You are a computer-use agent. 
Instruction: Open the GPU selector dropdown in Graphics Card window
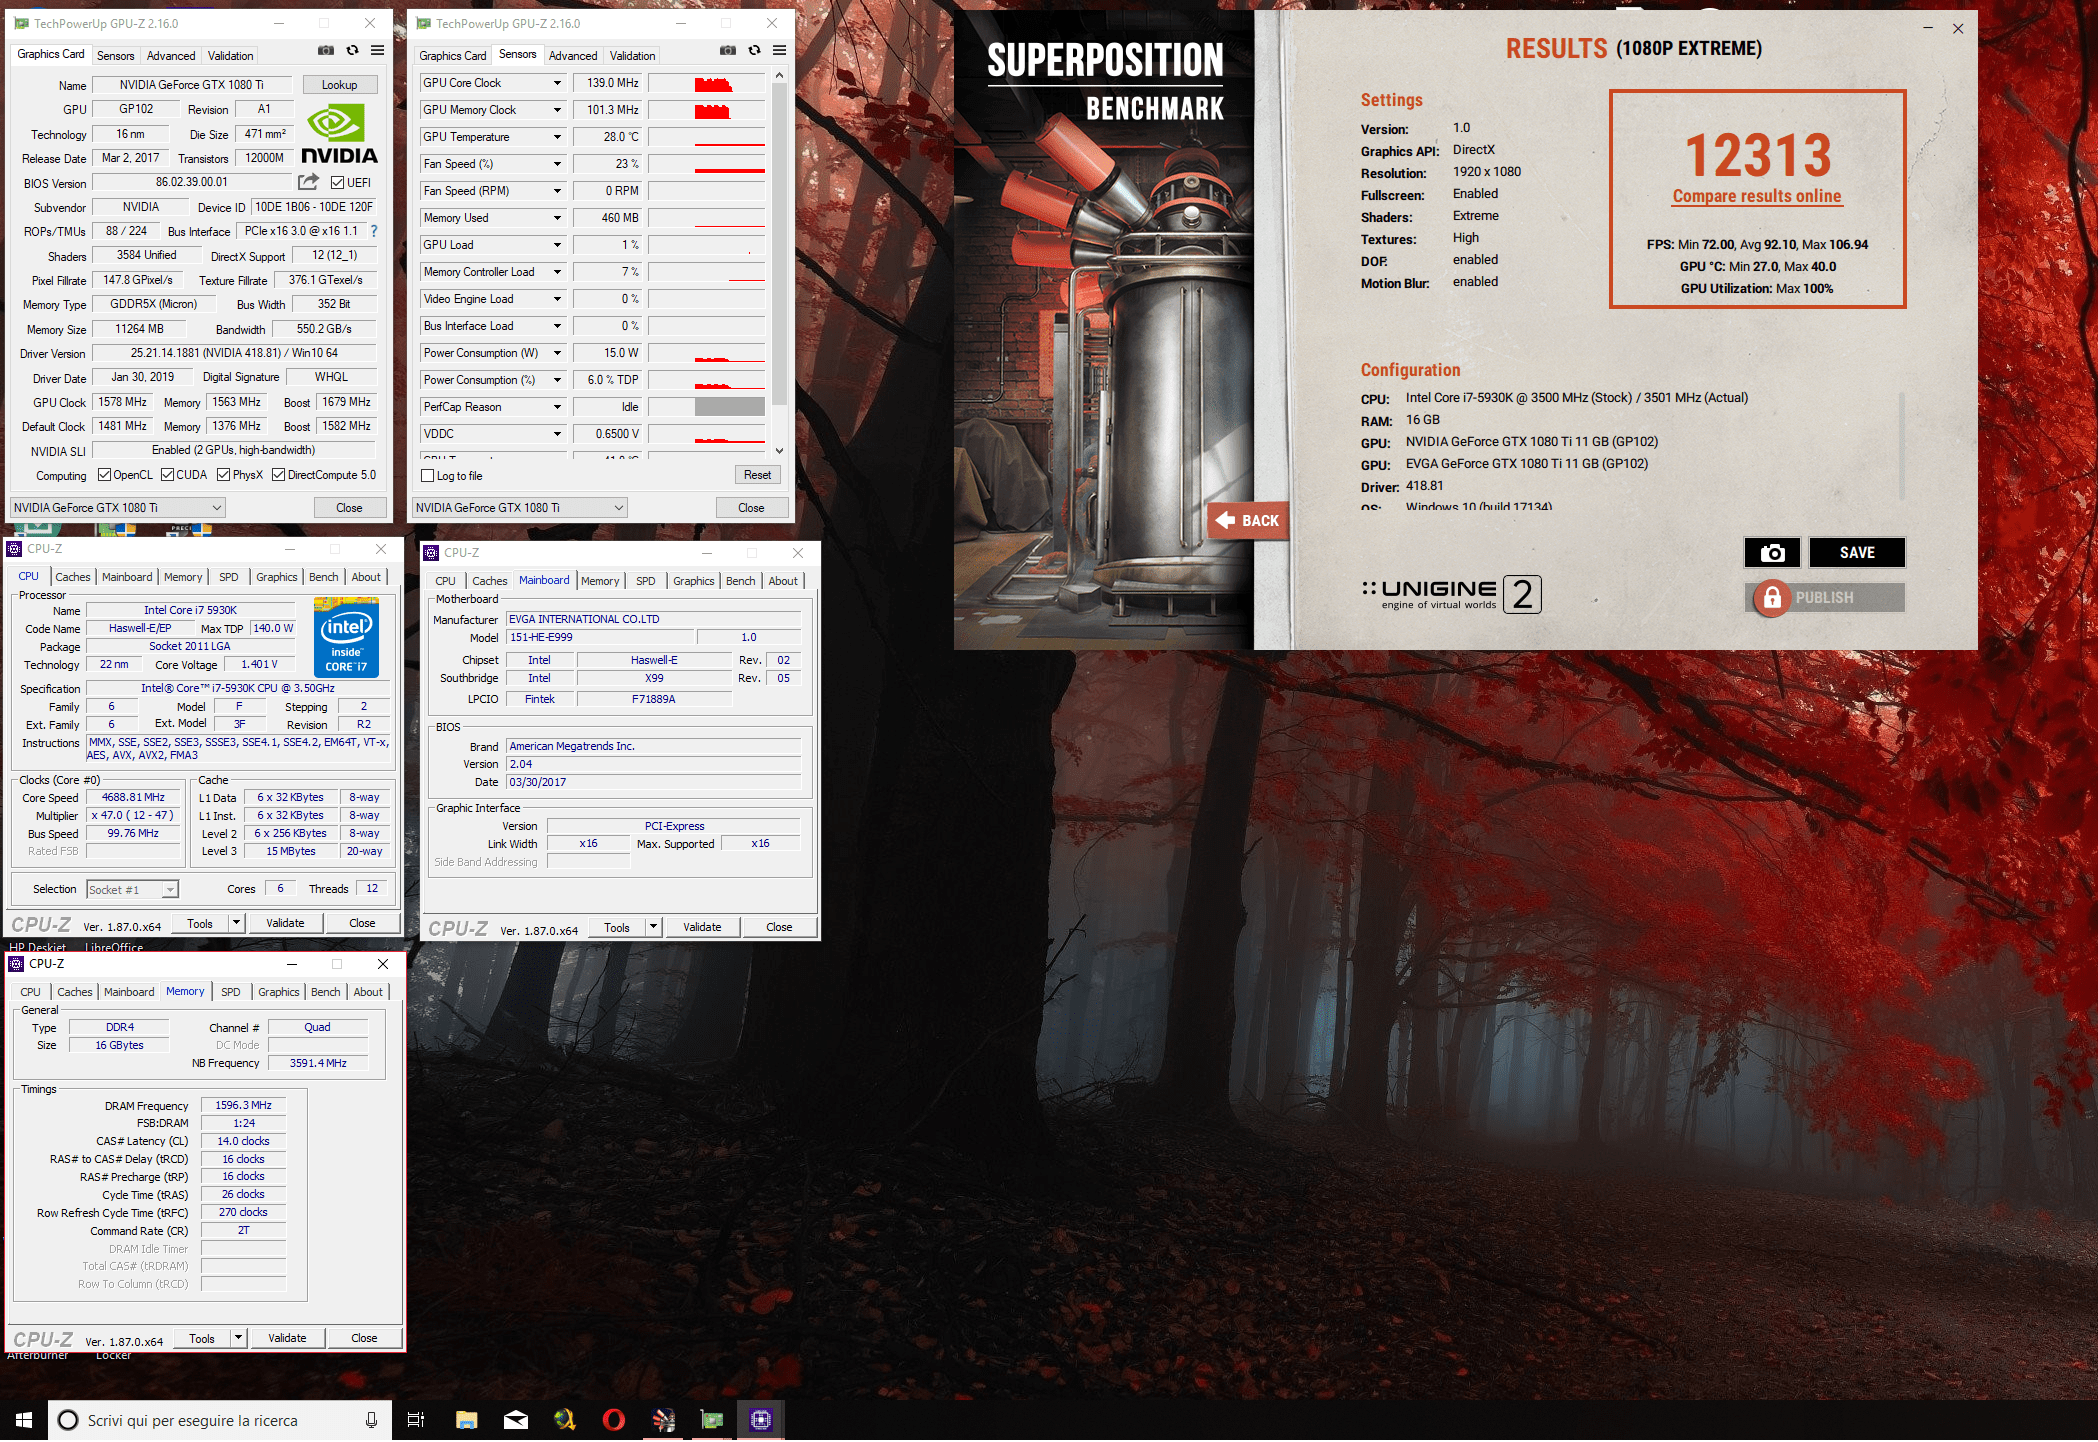point(118,508)
